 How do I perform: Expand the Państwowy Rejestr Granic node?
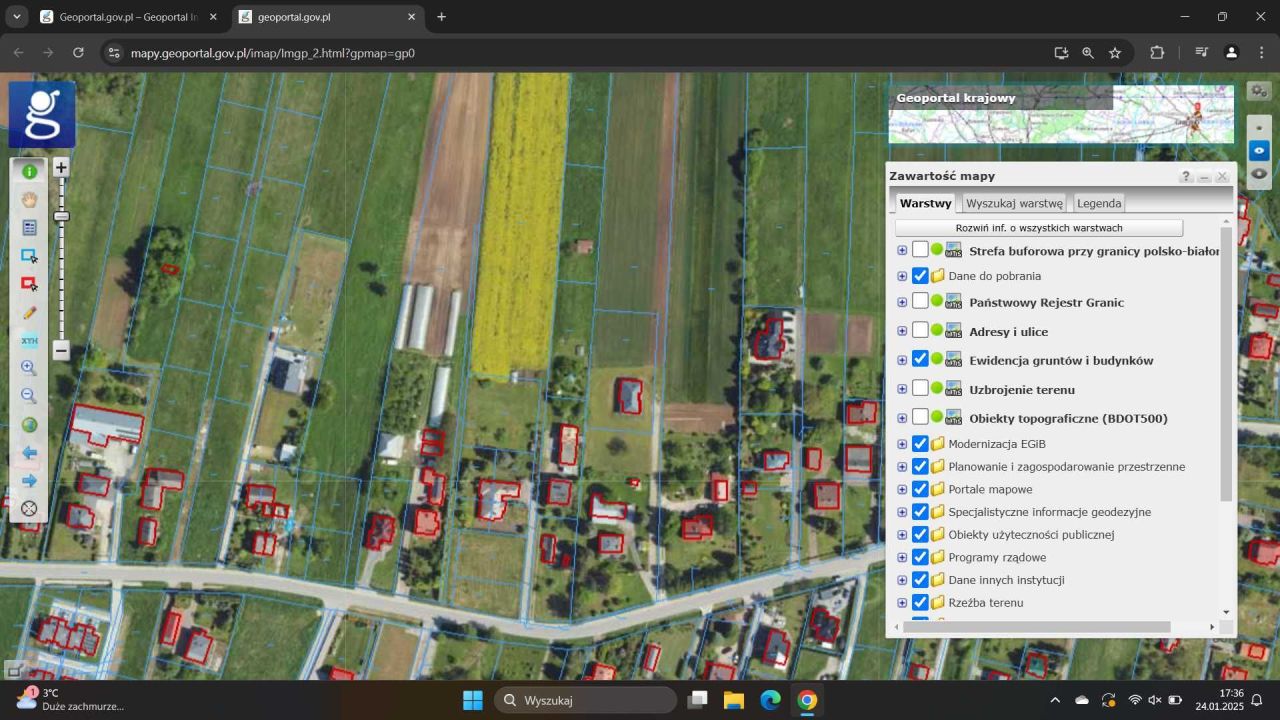coord(902,302)
